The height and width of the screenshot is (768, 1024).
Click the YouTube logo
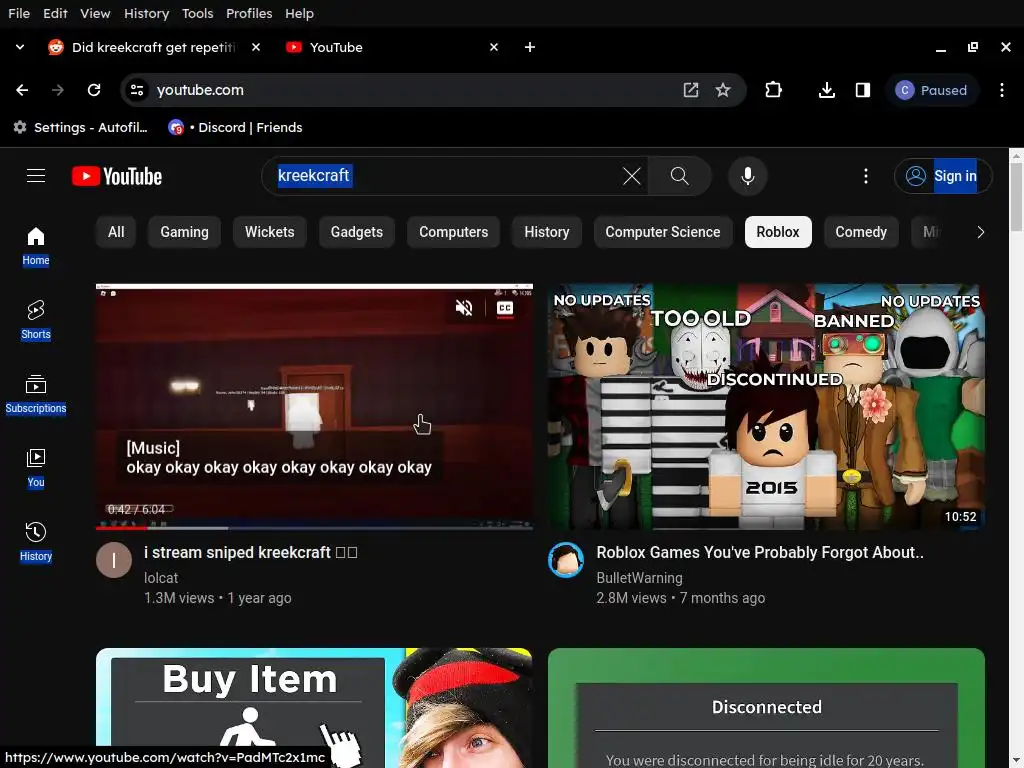click(117, 176)
